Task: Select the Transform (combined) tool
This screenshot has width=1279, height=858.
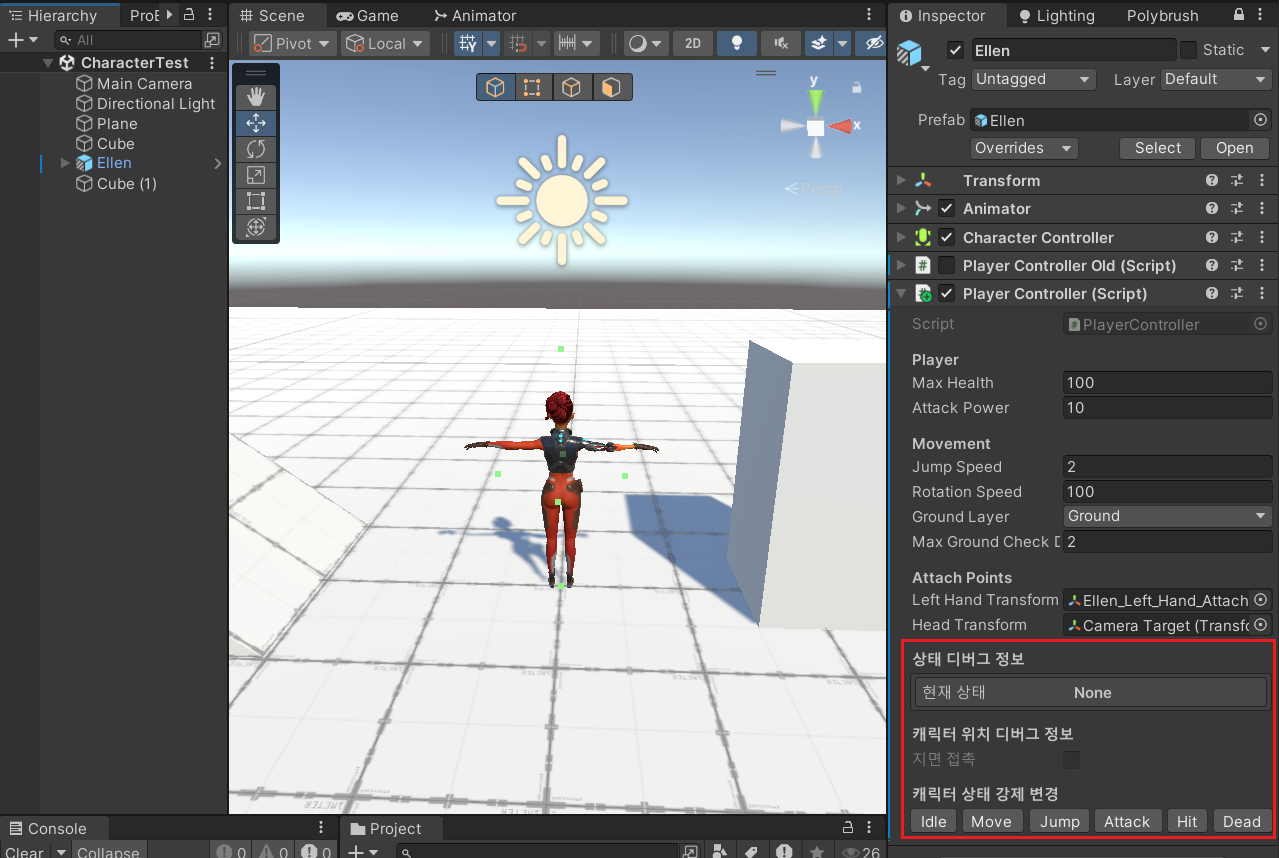Action: [256, 227]
